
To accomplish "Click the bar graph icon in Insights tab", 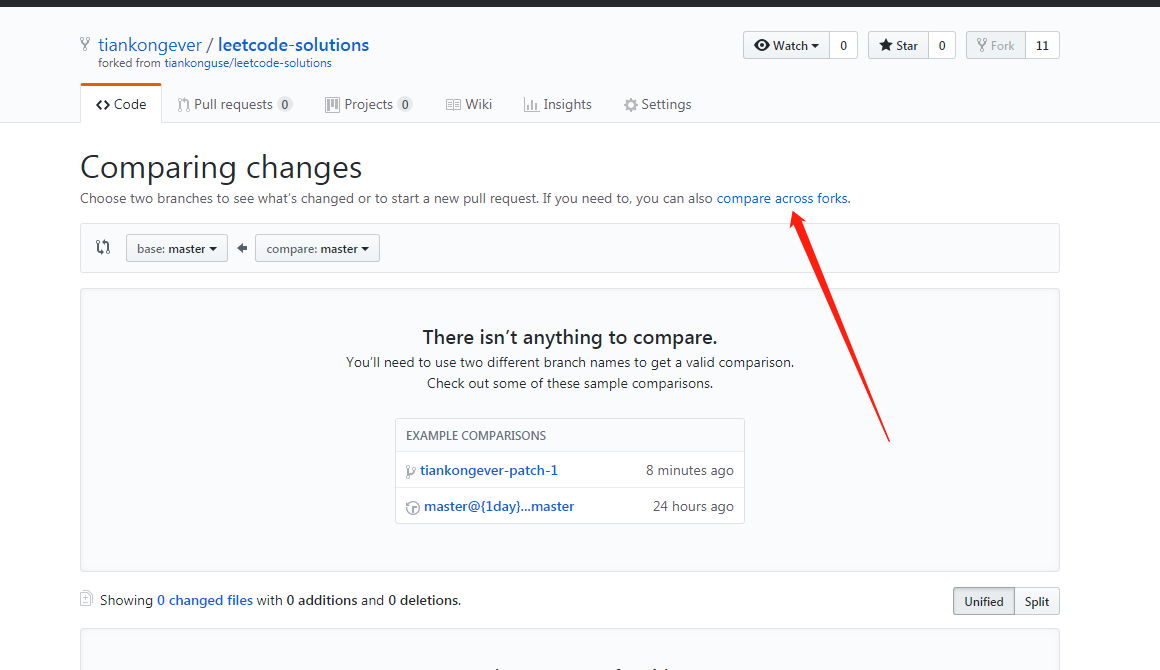I will coord(531,105).
